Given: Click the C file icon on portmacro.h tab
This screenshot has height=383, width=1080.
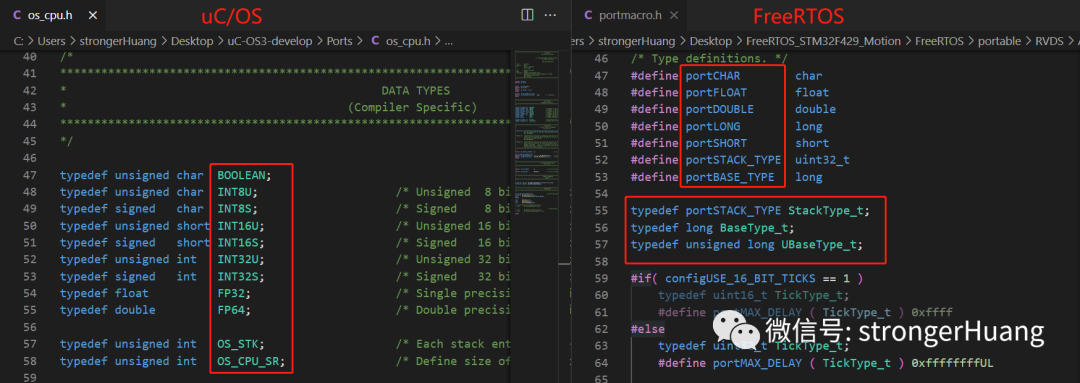Looking at the screenshot, I should click(588, 15).
